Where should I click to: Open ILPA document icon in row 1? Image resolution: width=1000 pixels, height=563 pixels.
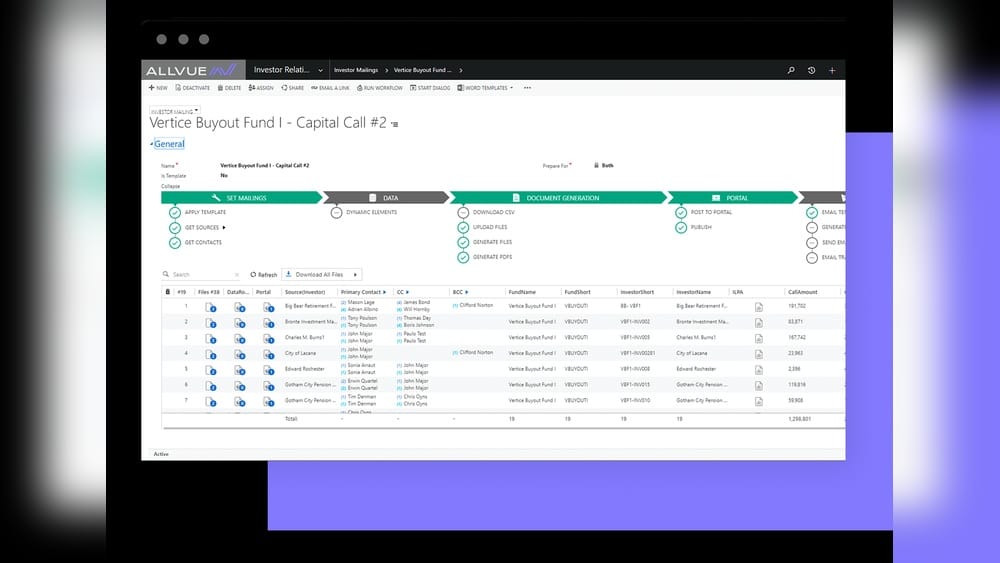tap(758, 307)
